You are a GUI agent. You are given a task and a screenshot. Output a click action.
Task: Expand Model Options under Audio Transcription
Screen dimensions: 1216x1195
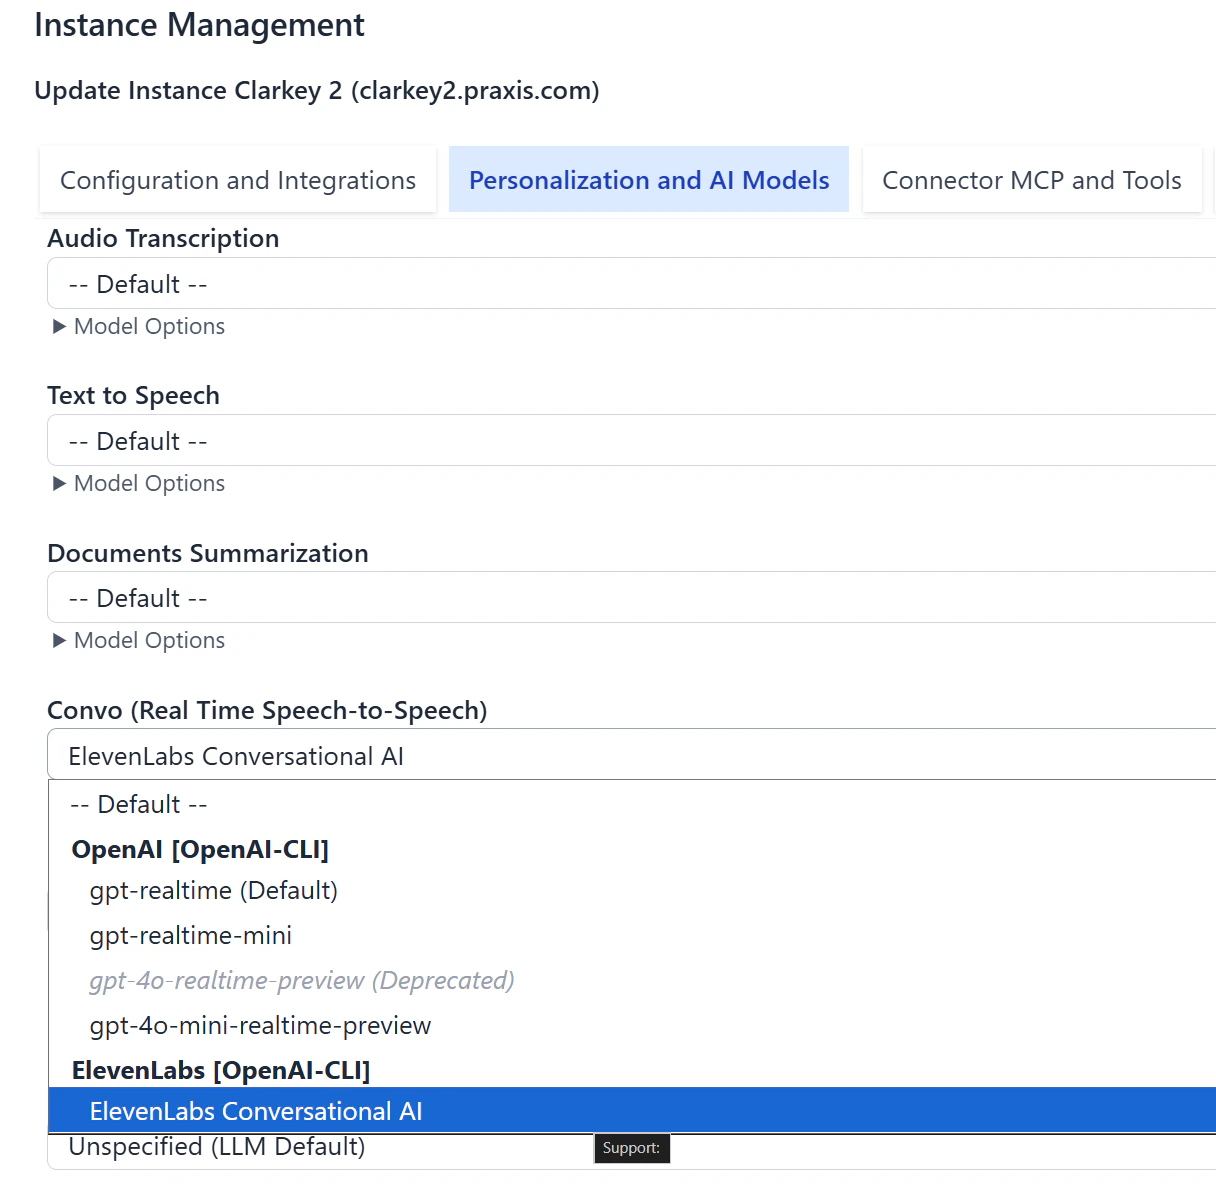pyautogui.click(x=139, y=327)
